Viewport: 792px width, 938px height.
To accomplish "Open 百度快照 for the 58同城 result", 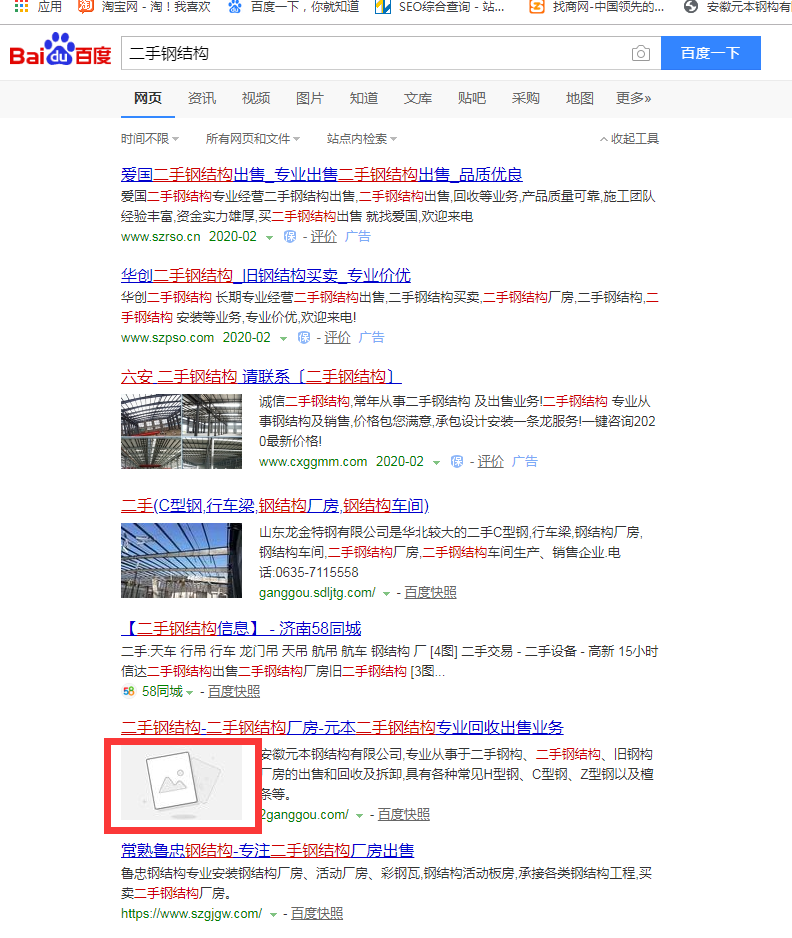I will pos(234,692).
